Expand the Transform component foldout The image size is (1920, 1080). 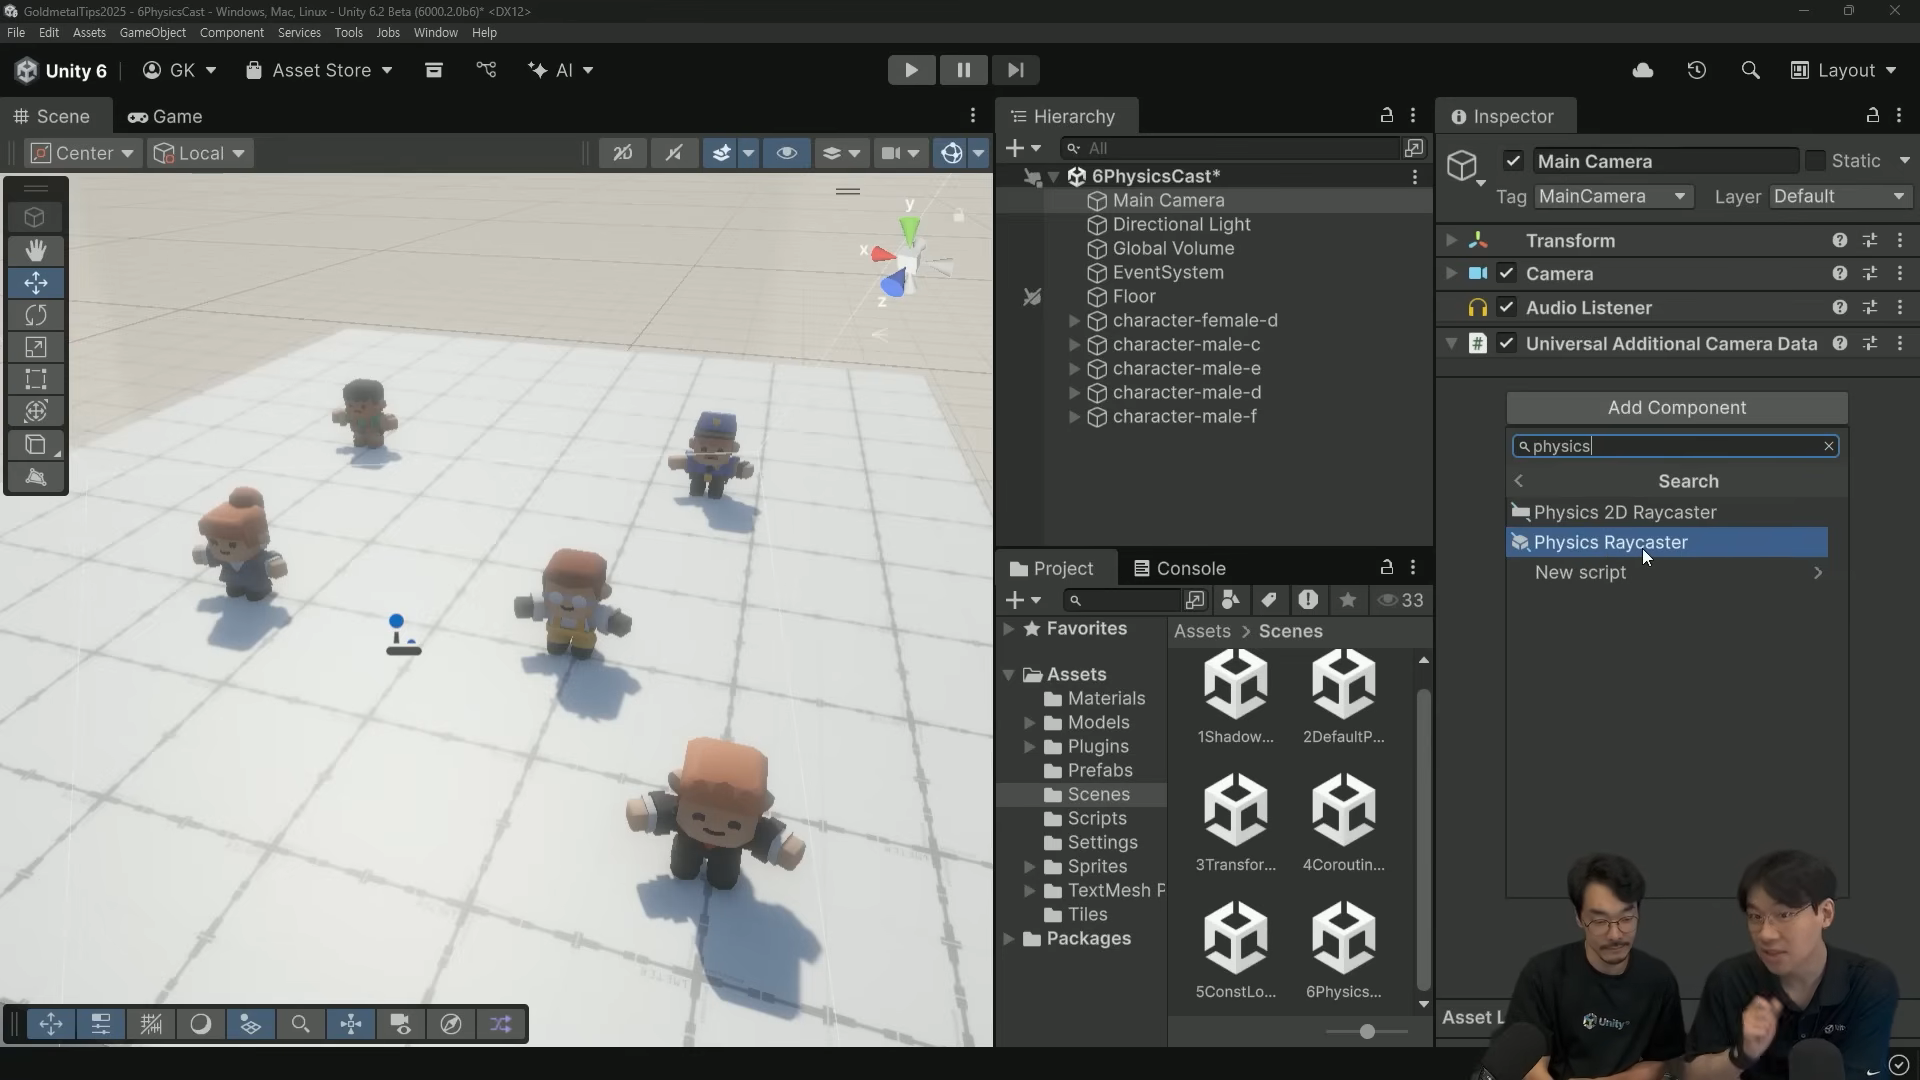[x=1451, y=241]
